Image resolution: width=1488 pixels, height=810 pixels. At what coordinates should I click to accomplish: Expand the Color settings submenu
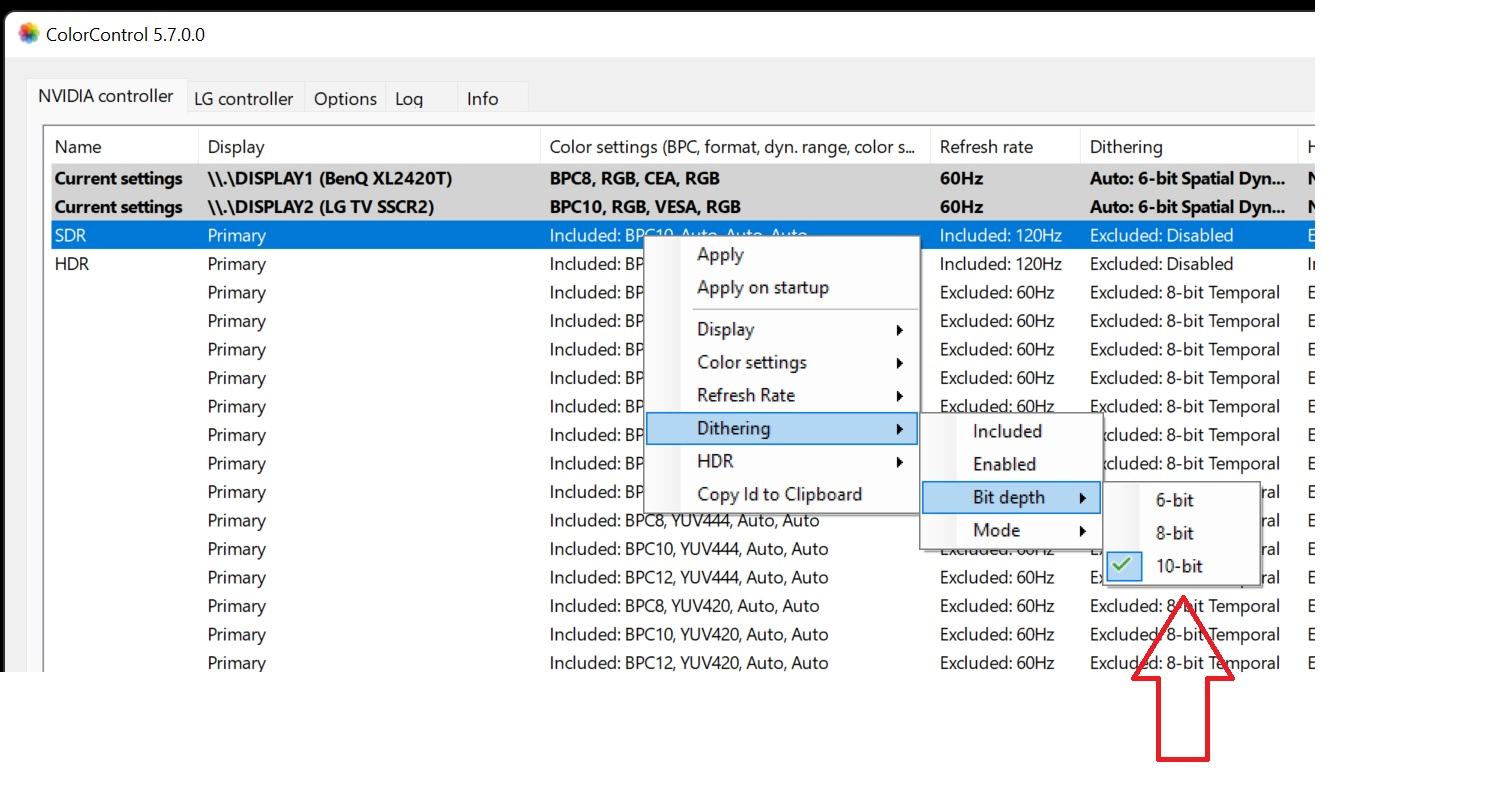(781, 362)
